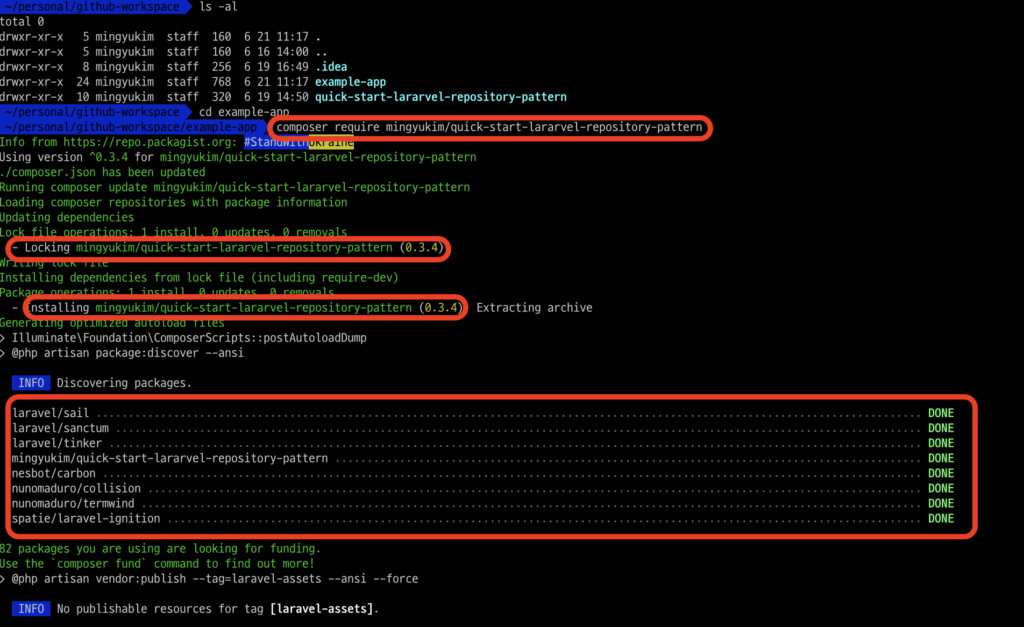
Task: Click DONE status for spatie/laravel-ignition
Action: tap(941, 518)
